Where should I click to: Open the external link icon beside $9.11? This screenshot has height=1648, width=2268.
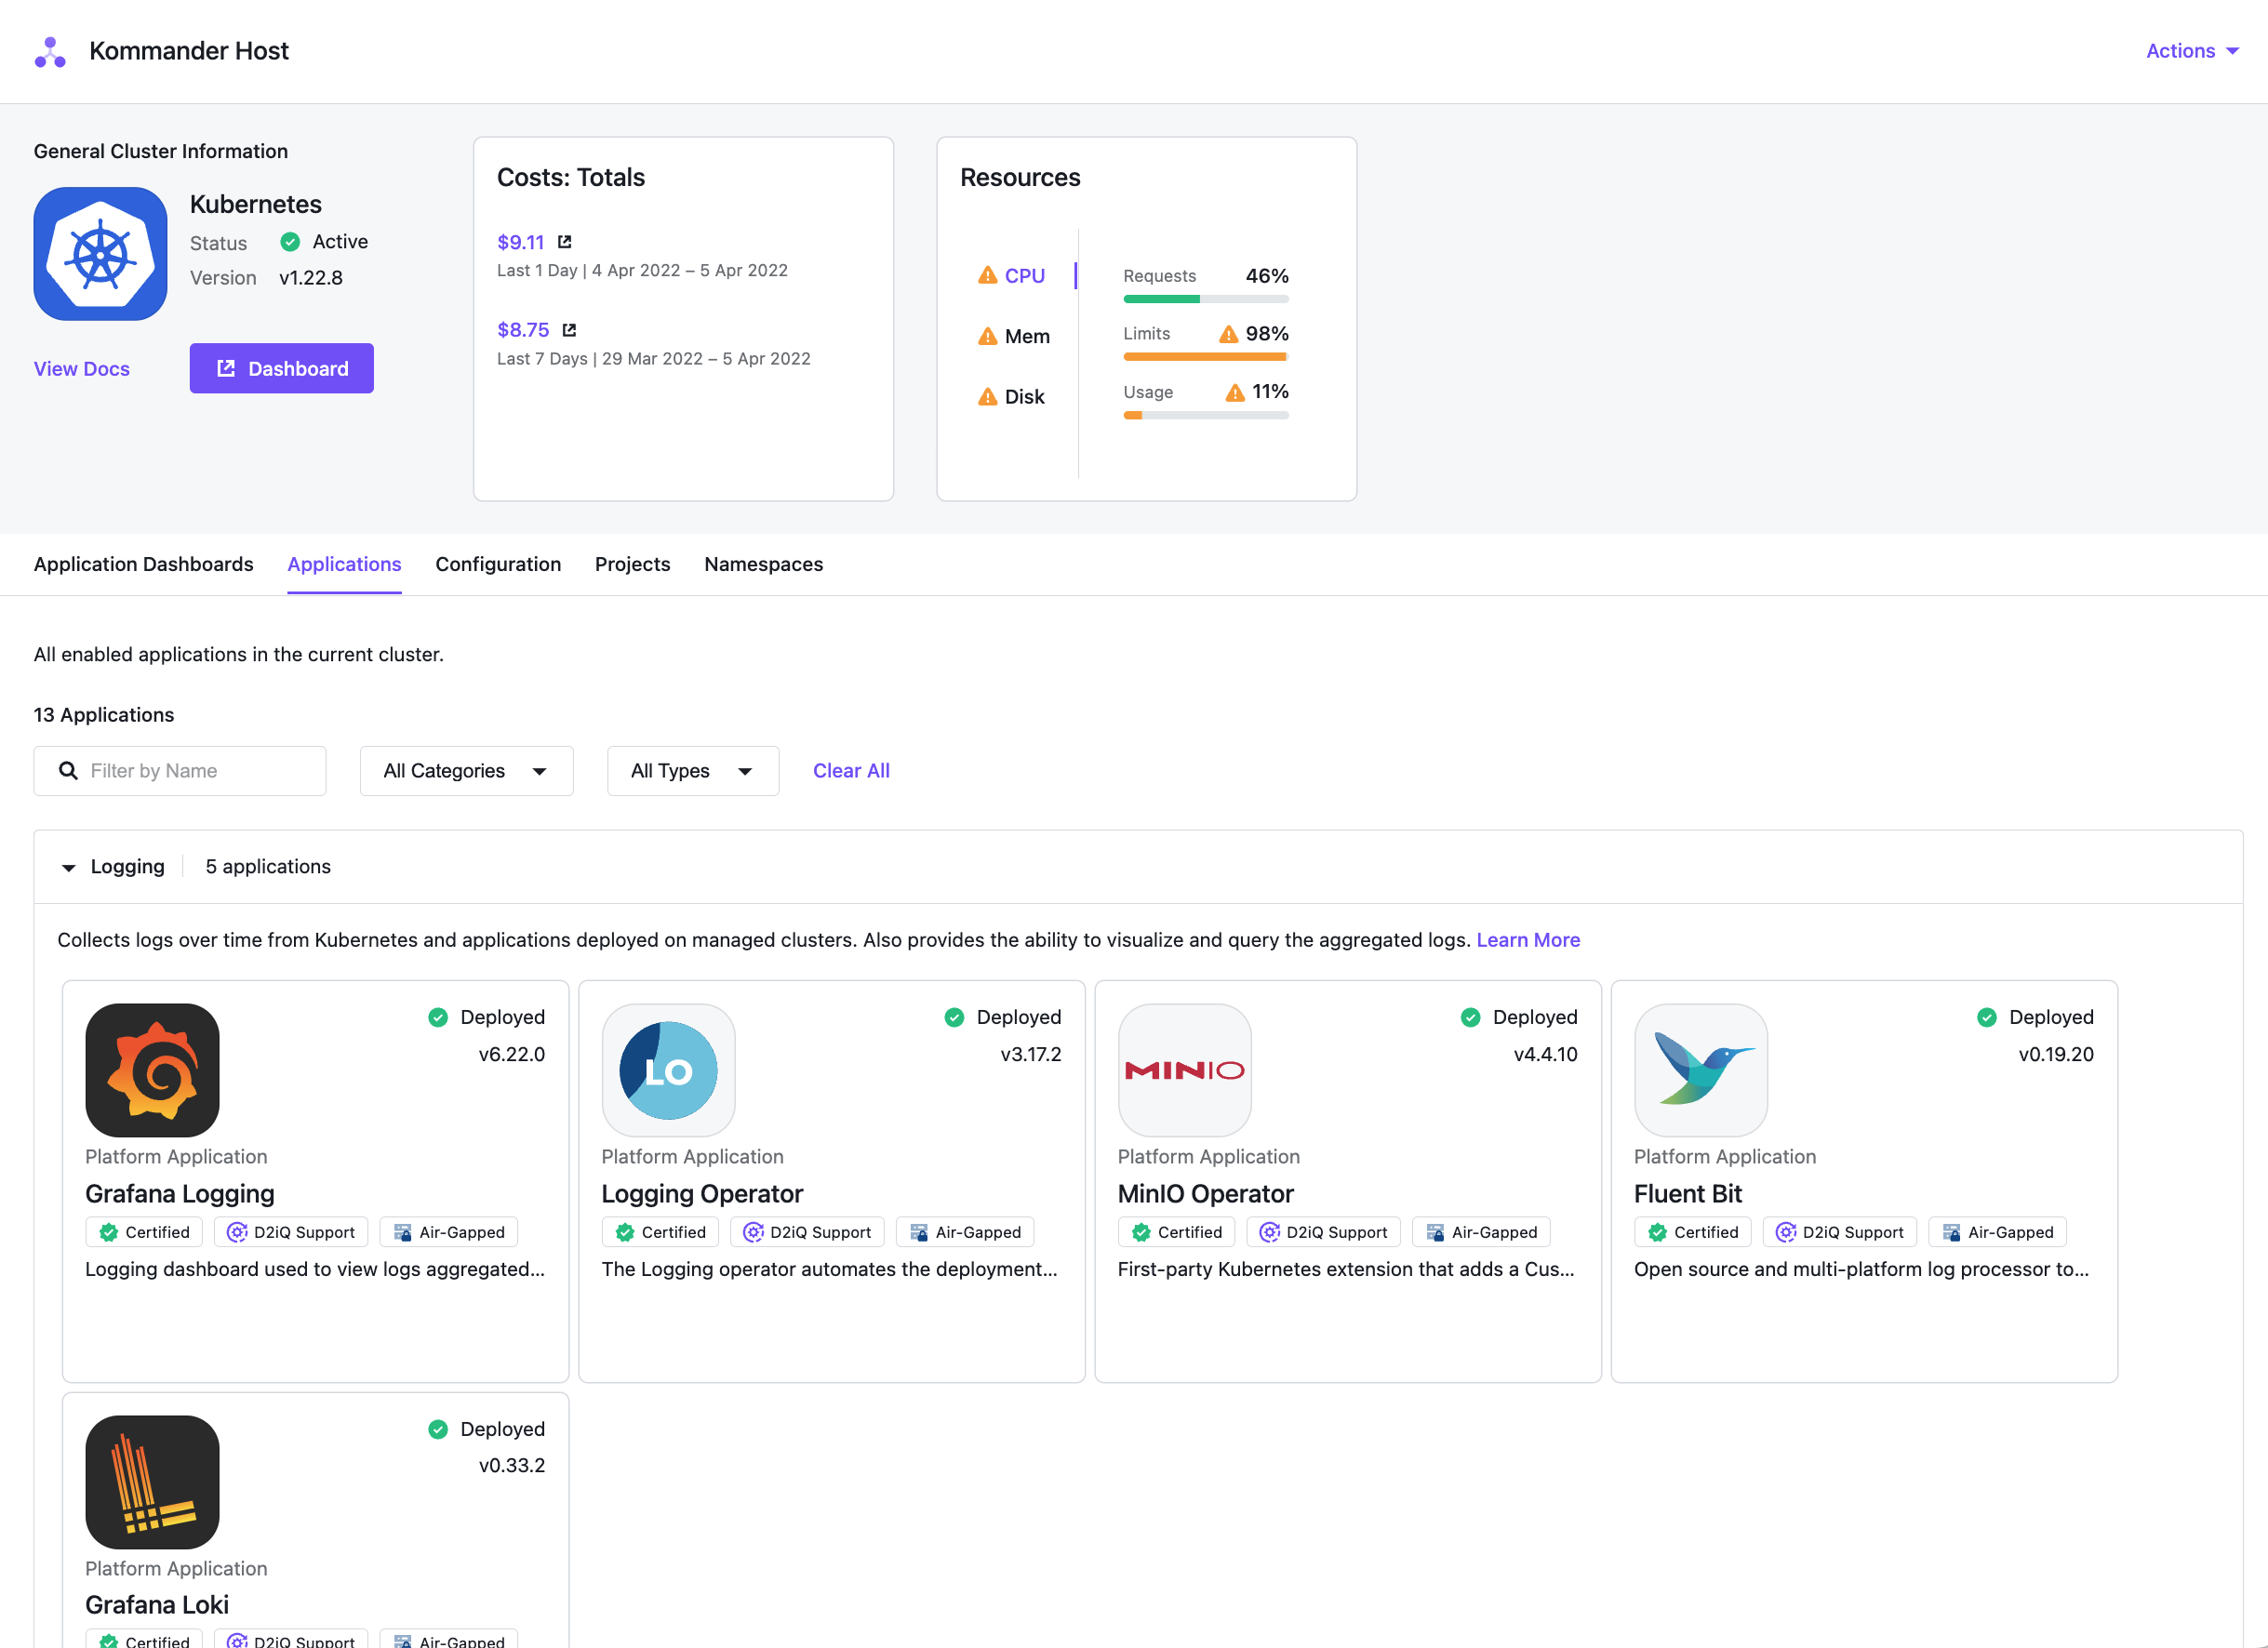coord(565,242)
